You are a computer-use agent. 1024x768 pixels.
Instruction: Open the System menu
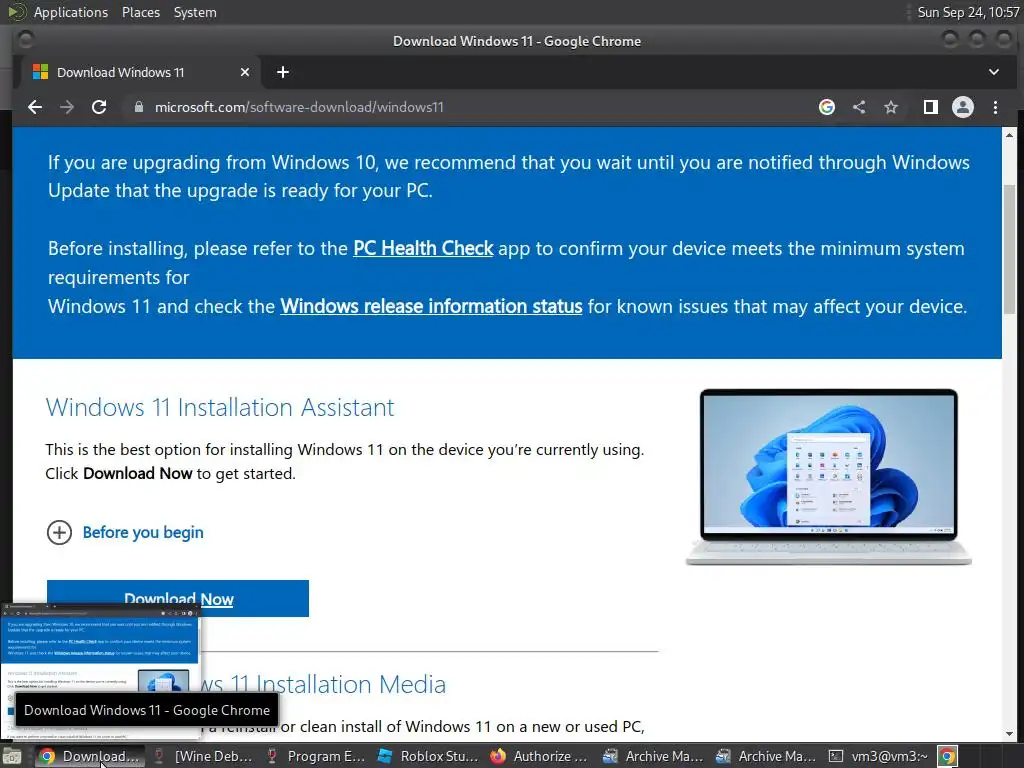tap(195, 12)
